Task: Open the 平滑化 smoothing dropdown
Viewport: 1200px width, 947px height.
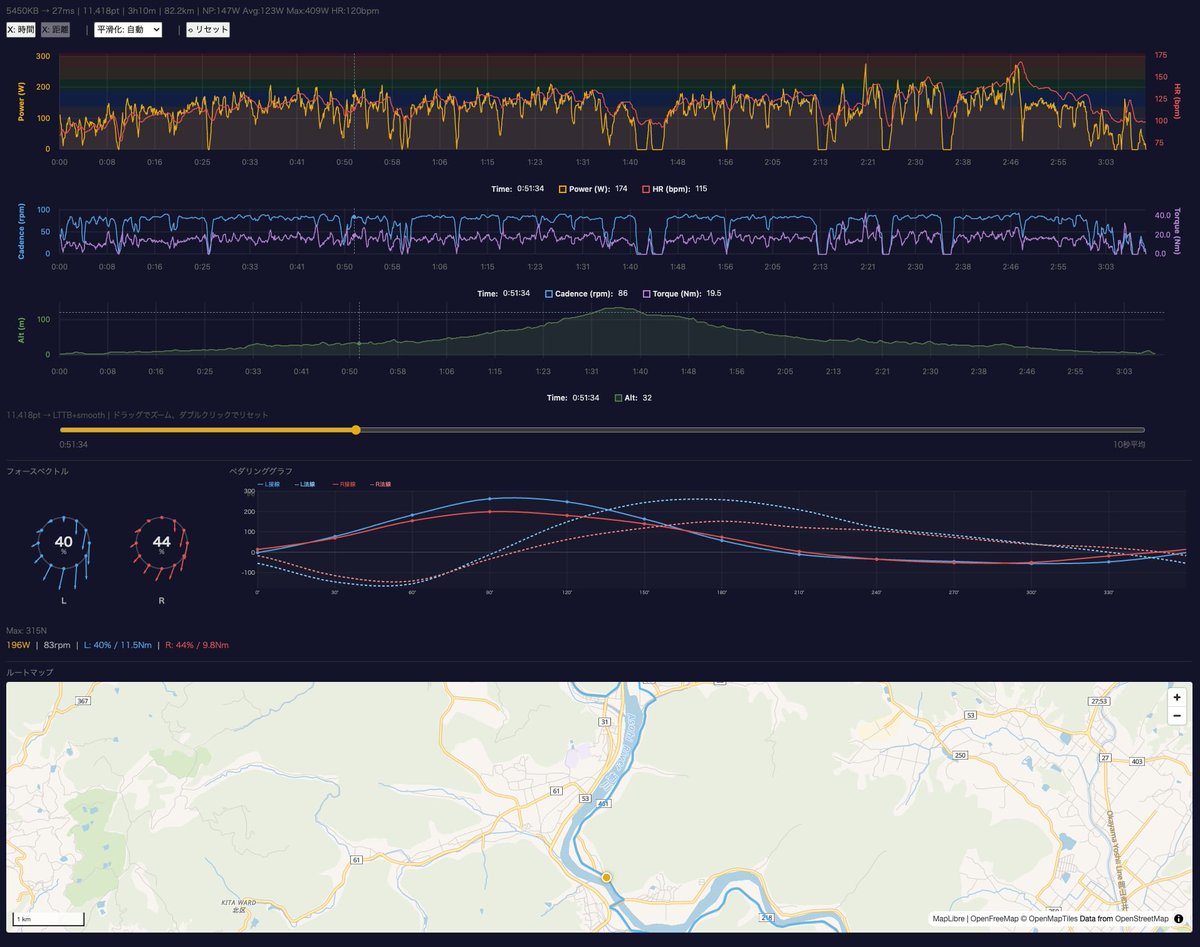Action: point(128,30)
